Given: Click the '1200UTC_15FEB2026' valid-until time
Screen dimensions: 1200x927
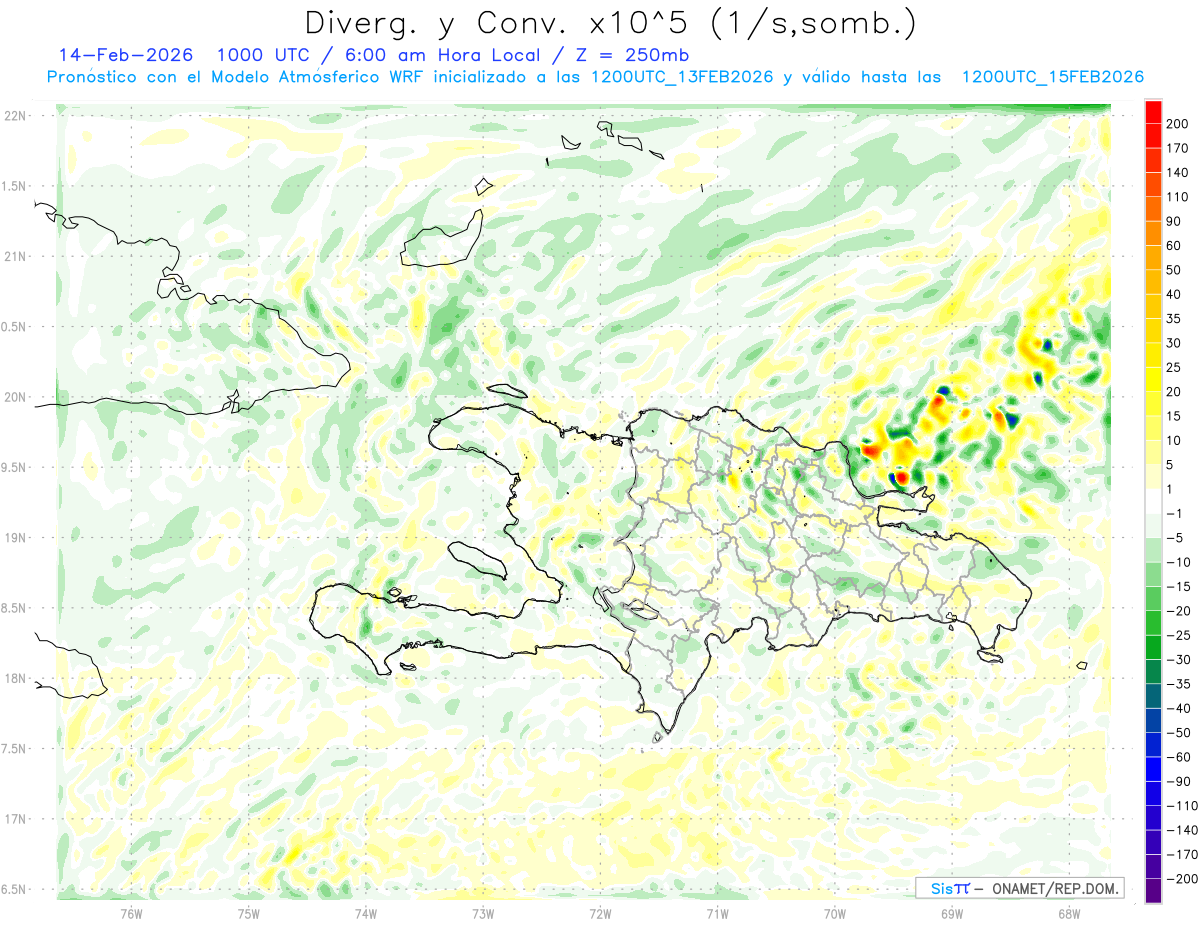Looking at the screenshot, I should (x=1053, y=77).
